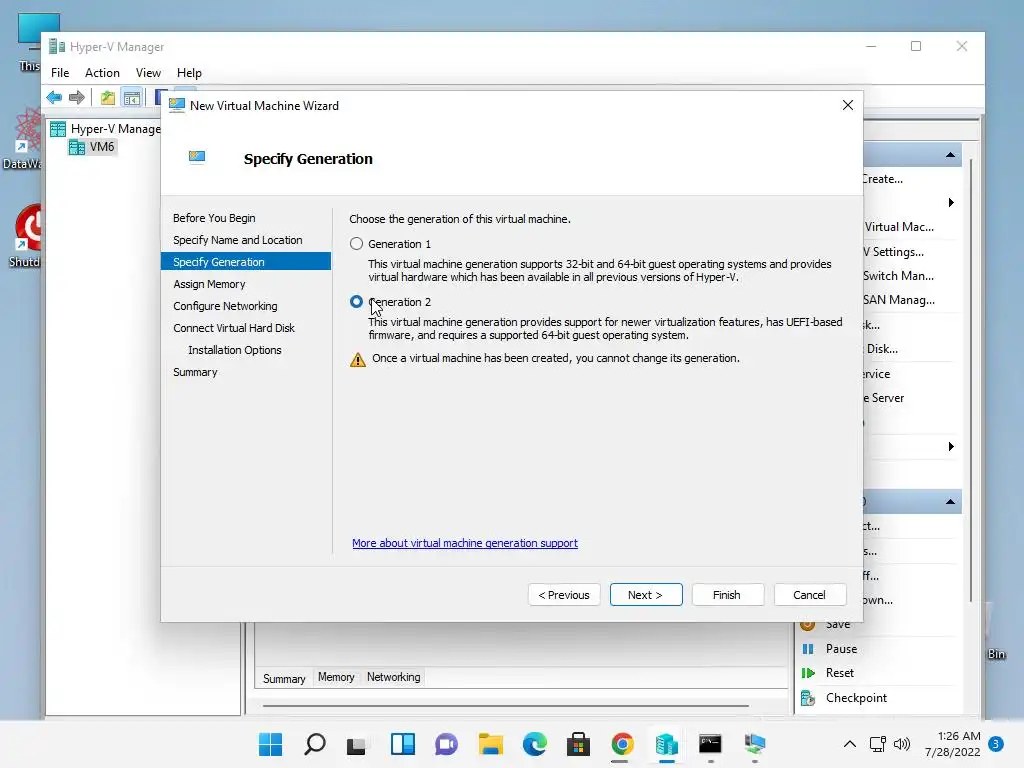Open the Command Prompt taskbar icon

[x=710, y=744]
